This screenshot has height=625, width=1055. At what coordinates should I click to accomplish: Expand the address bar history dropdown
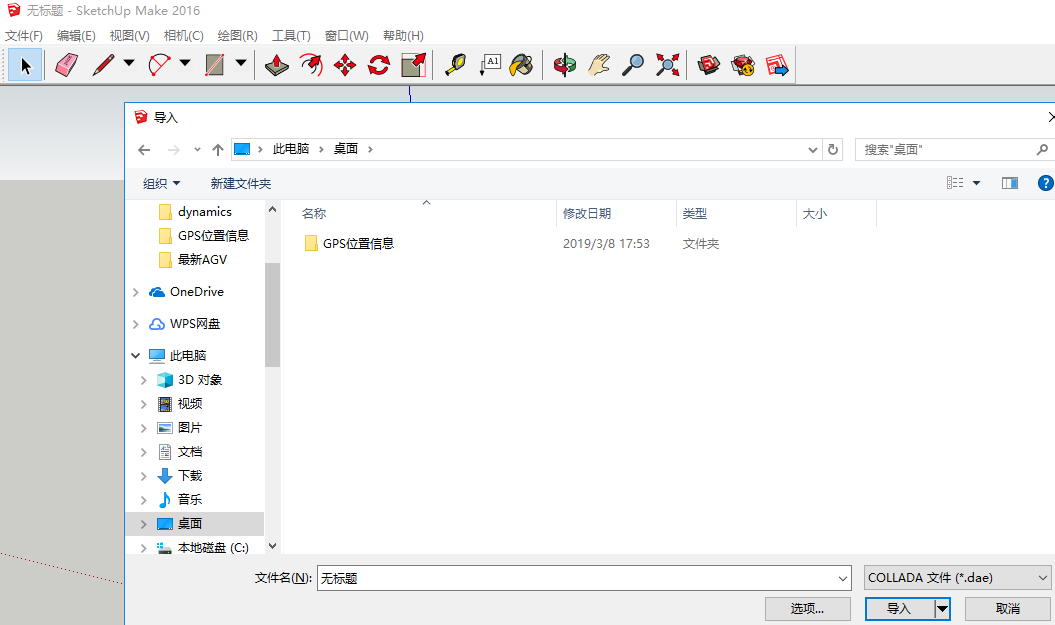[x=813, y=149]
